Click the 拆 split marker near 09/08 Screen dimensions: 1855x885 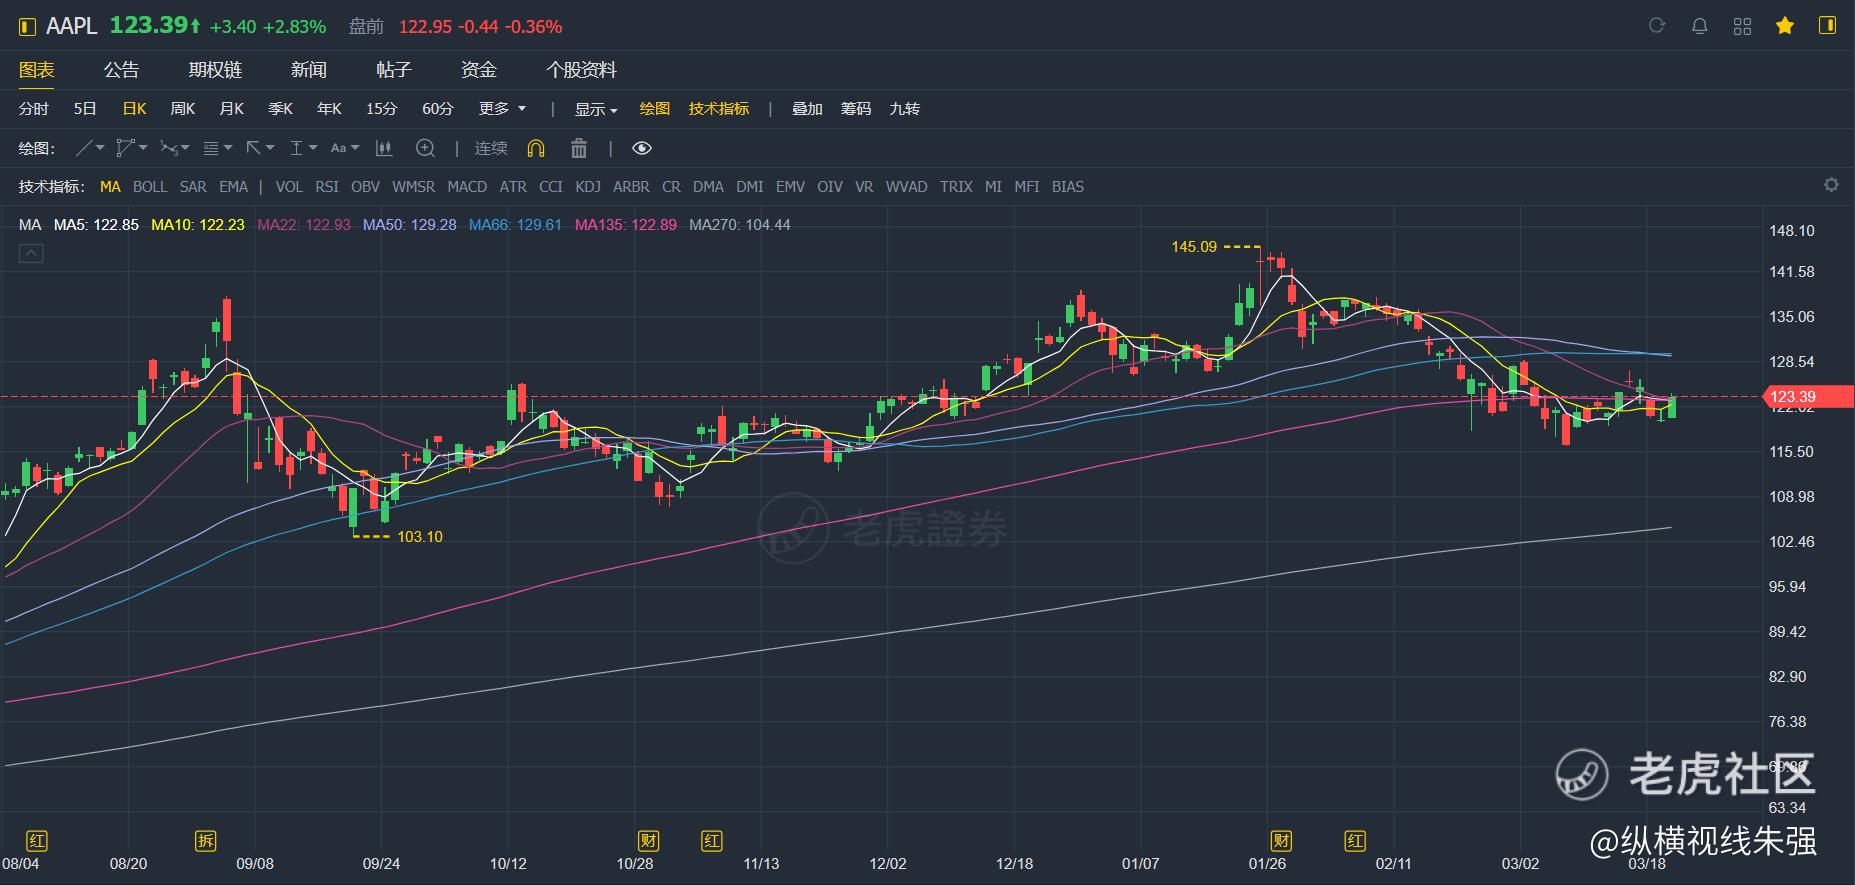click(205, 840)
